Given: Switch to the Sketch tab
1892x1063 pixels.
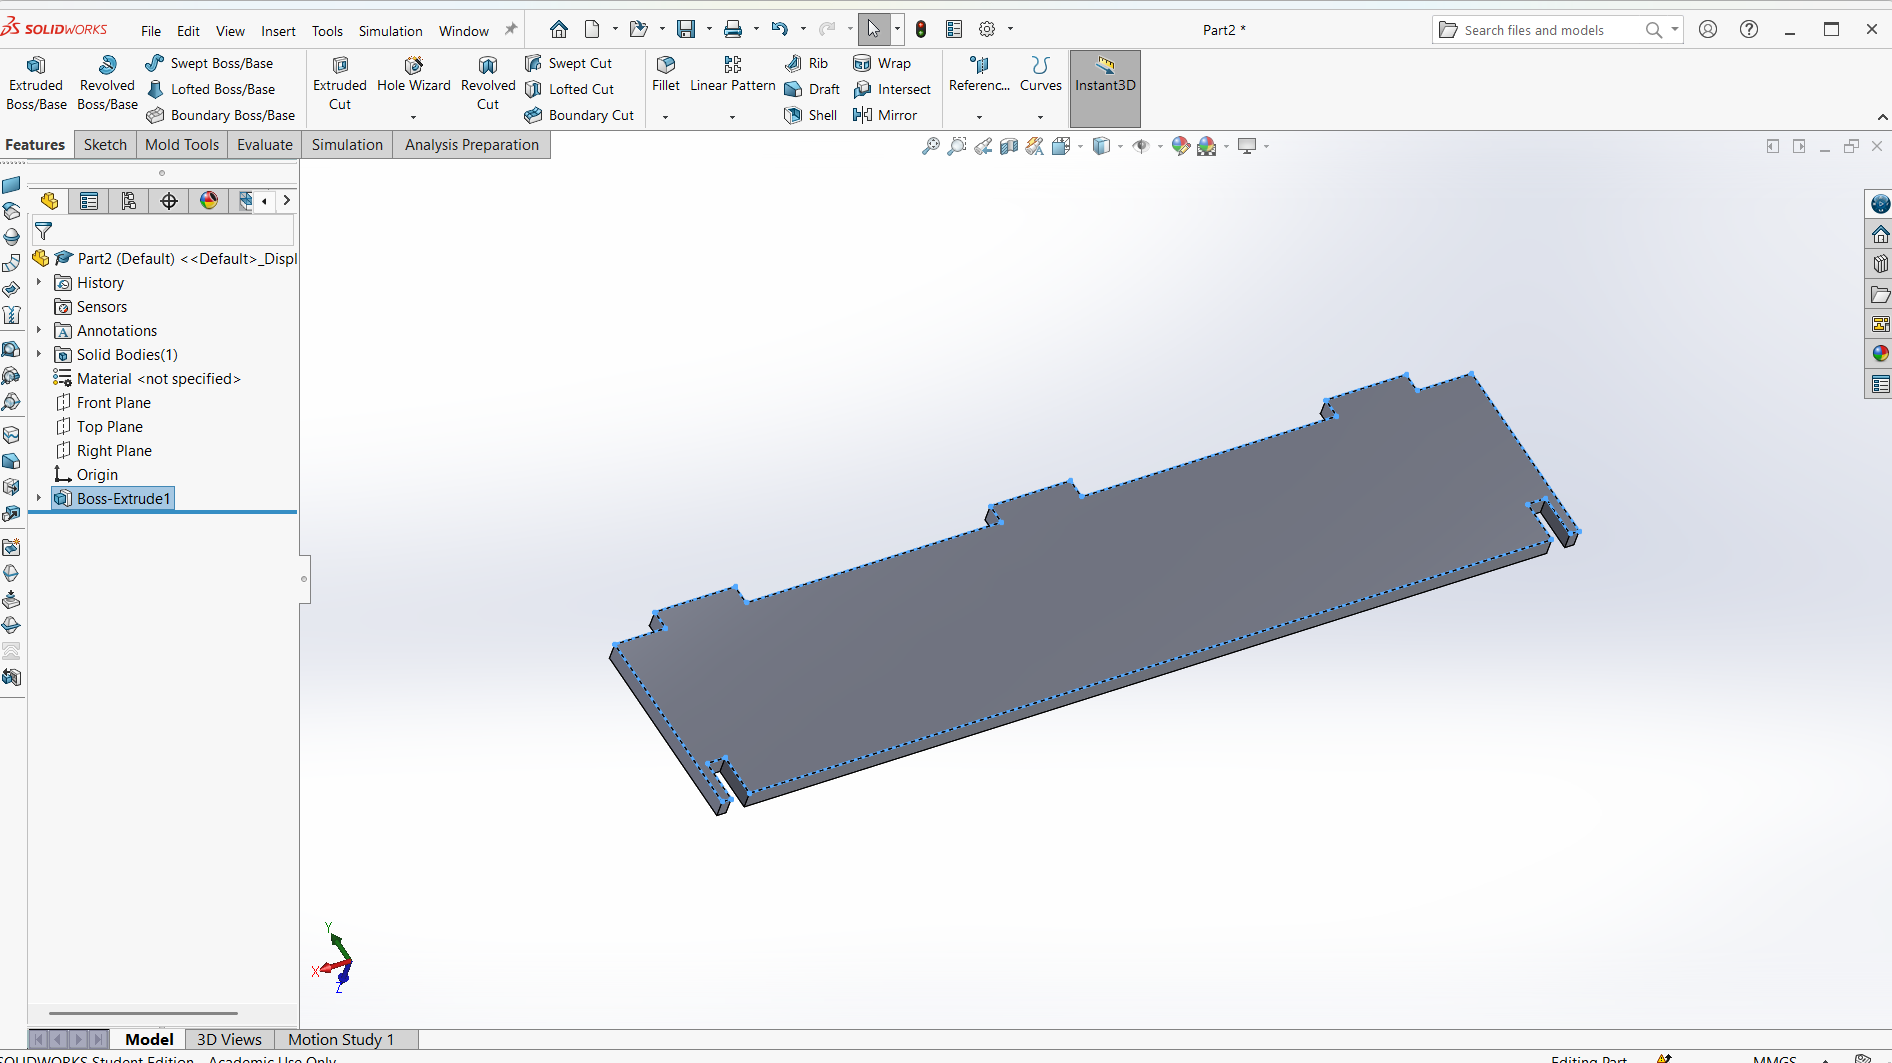Looking at the screenshot, I should click(105, 145).
